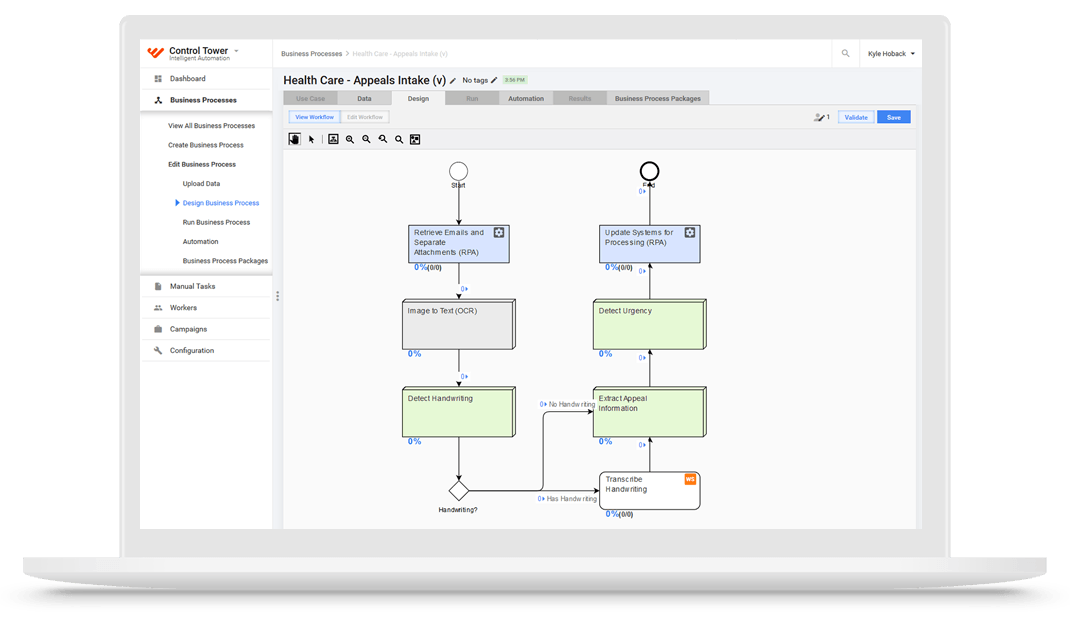Switch to View Workflow mode
This screenshot has width=1070, height=620.
coord(314,117)
